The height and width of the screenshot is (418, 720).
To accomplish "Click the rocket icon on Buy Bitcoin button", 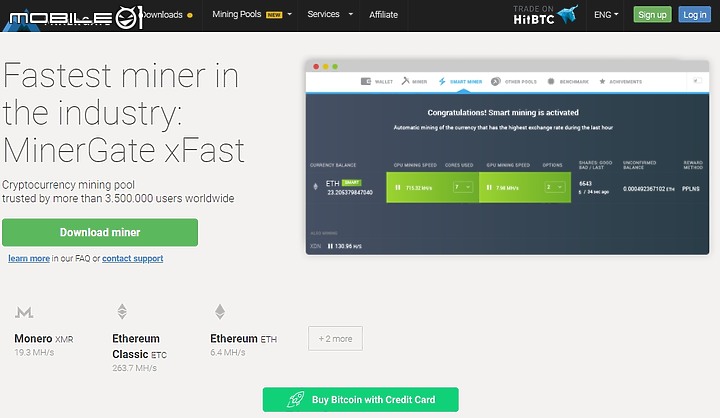I will click(295, 400).
